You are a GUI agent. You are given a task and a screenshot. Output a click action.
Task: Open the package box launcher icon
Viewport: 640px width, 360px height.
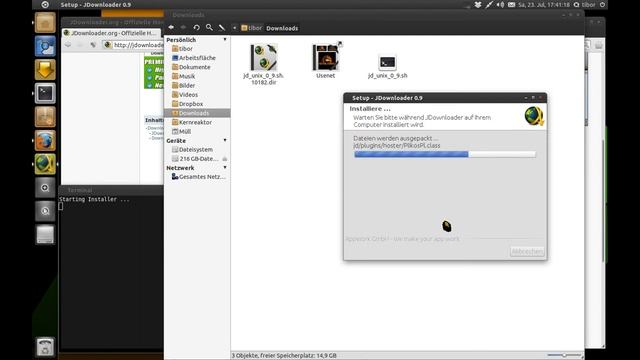[45, 117]
